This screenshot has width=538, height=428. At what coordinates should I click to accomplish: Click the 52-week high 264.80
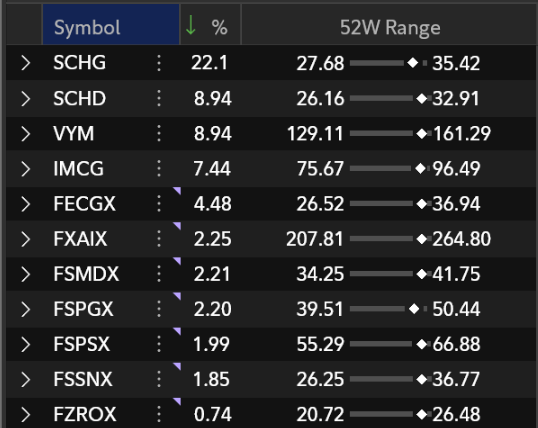pyautogui.click(x=461, y=239)
